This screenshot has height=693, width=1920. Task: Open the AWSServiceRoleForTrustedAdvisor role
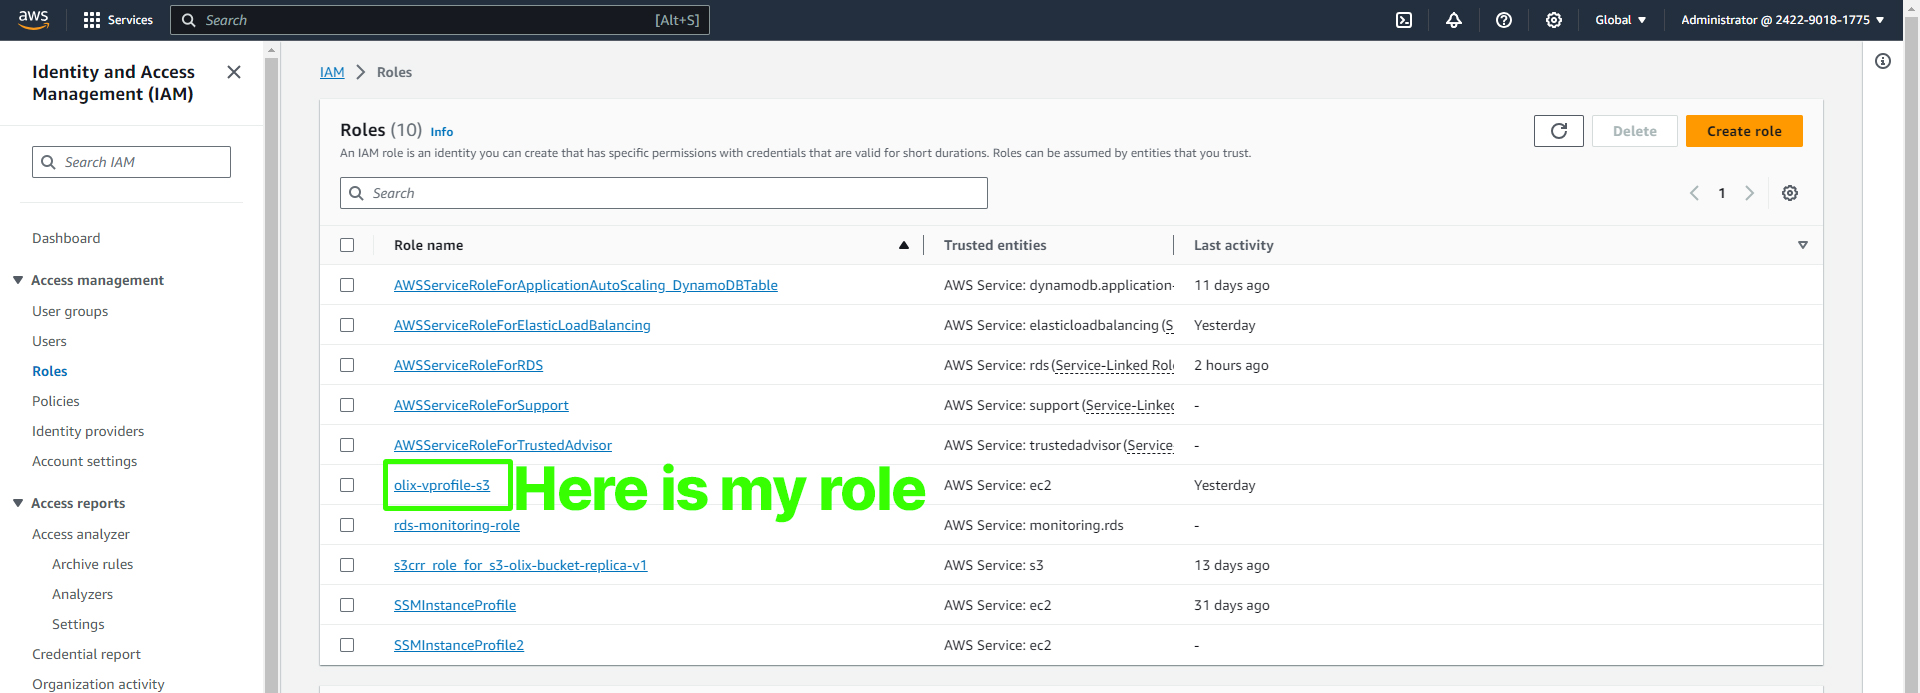(x=503, y=445)
